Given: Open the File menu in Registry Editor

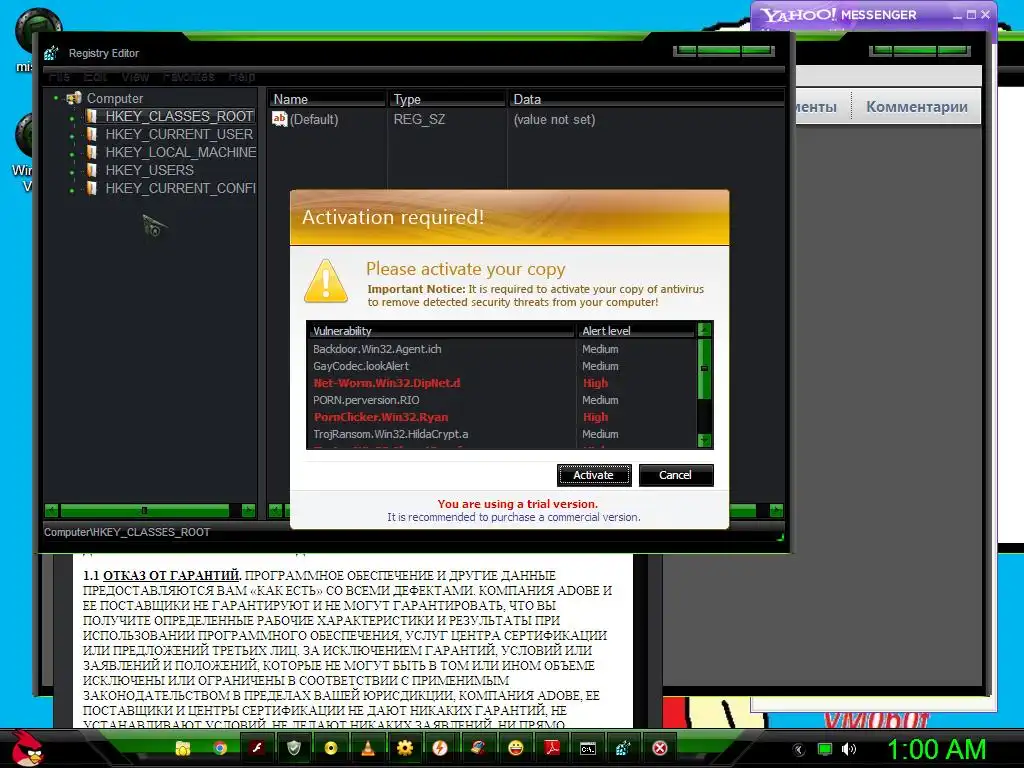Looking at the screenshot, I should (x=59, y=76).
